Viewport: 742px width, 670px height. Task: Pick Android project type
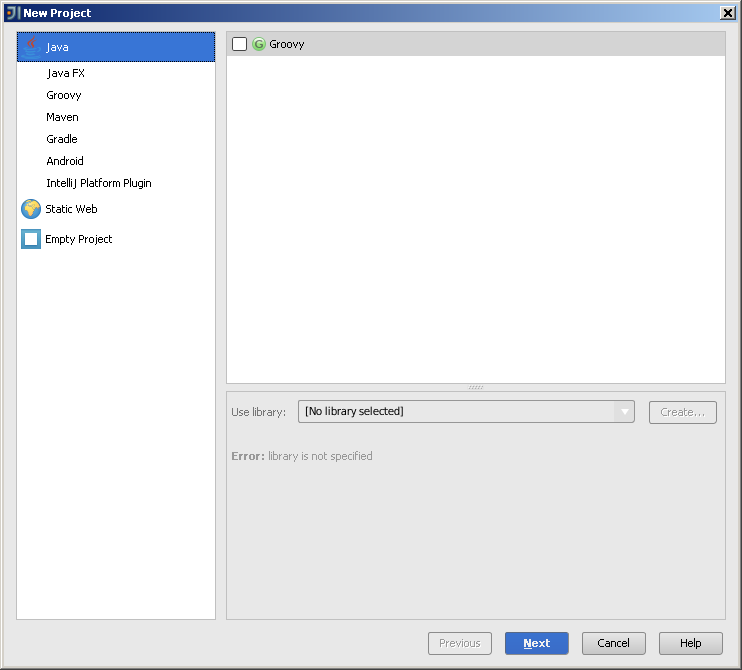click(x=65, y=161)
